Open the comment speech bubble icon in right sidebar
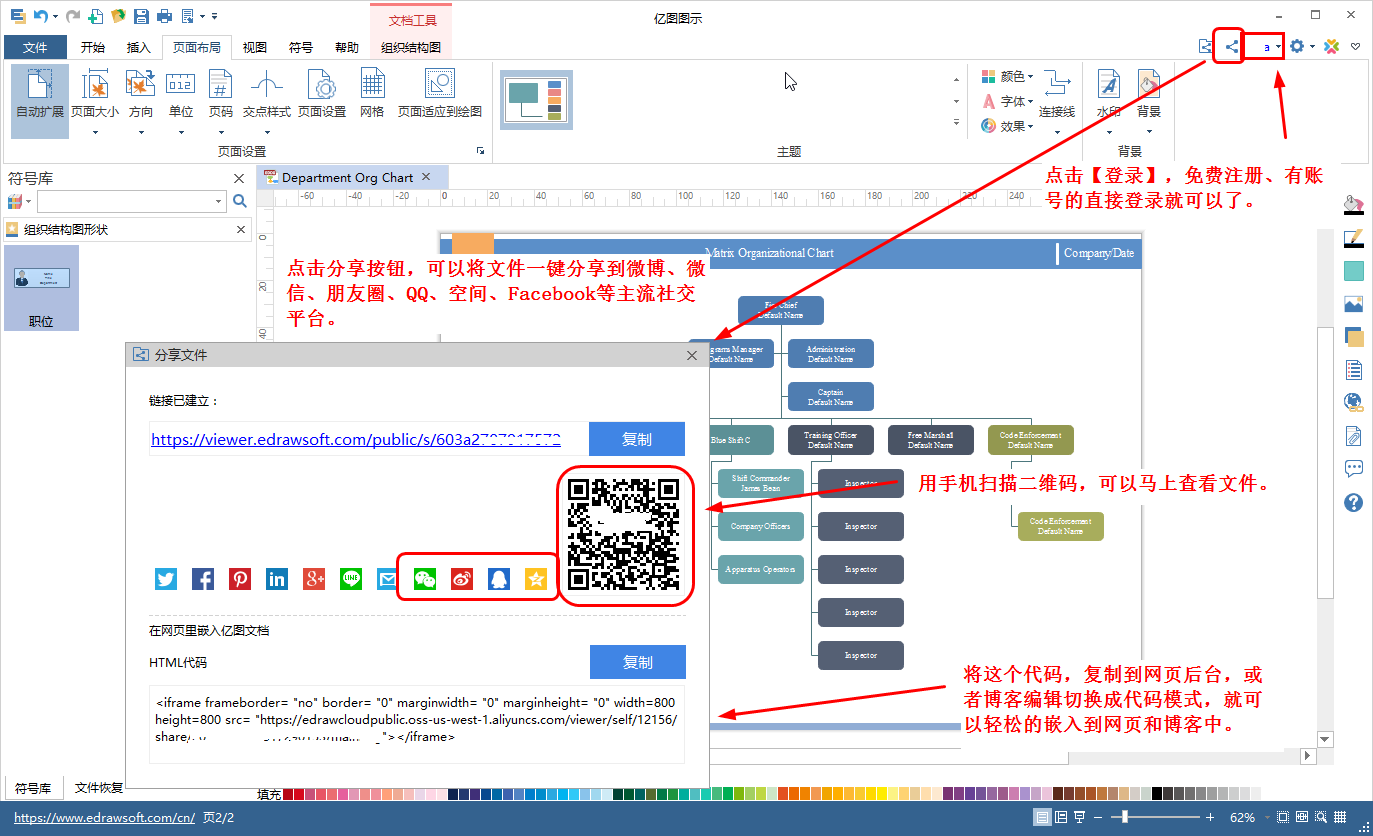The height and width of the screenshot is (836, 1373). (1354, 468)
